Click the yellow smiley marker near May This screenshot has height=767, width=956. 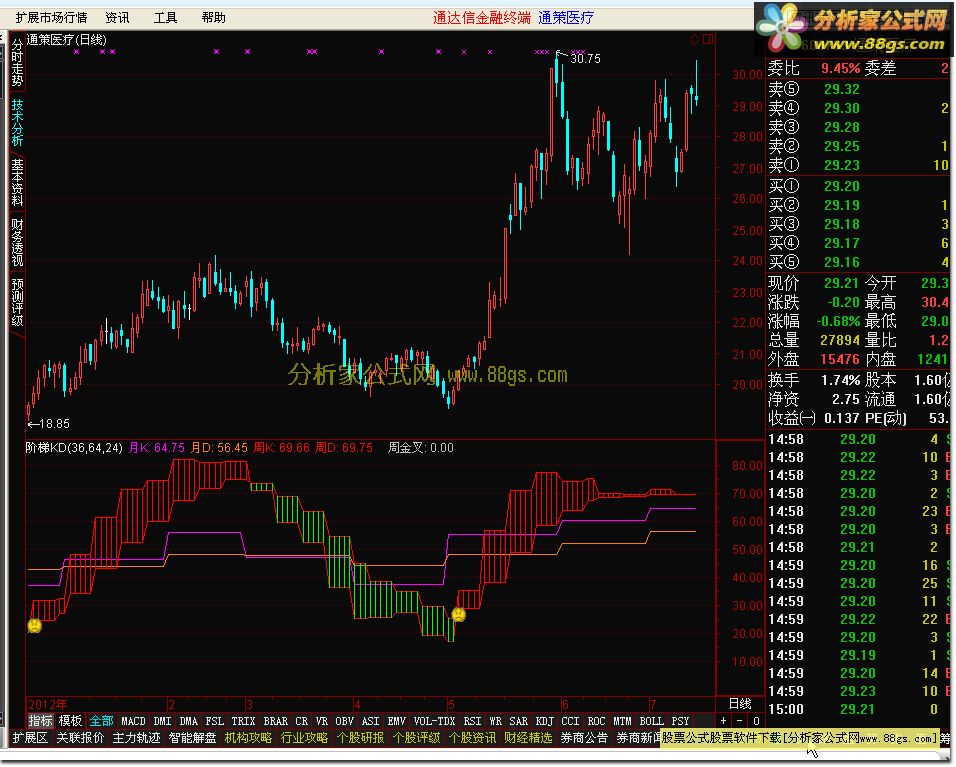458,614
